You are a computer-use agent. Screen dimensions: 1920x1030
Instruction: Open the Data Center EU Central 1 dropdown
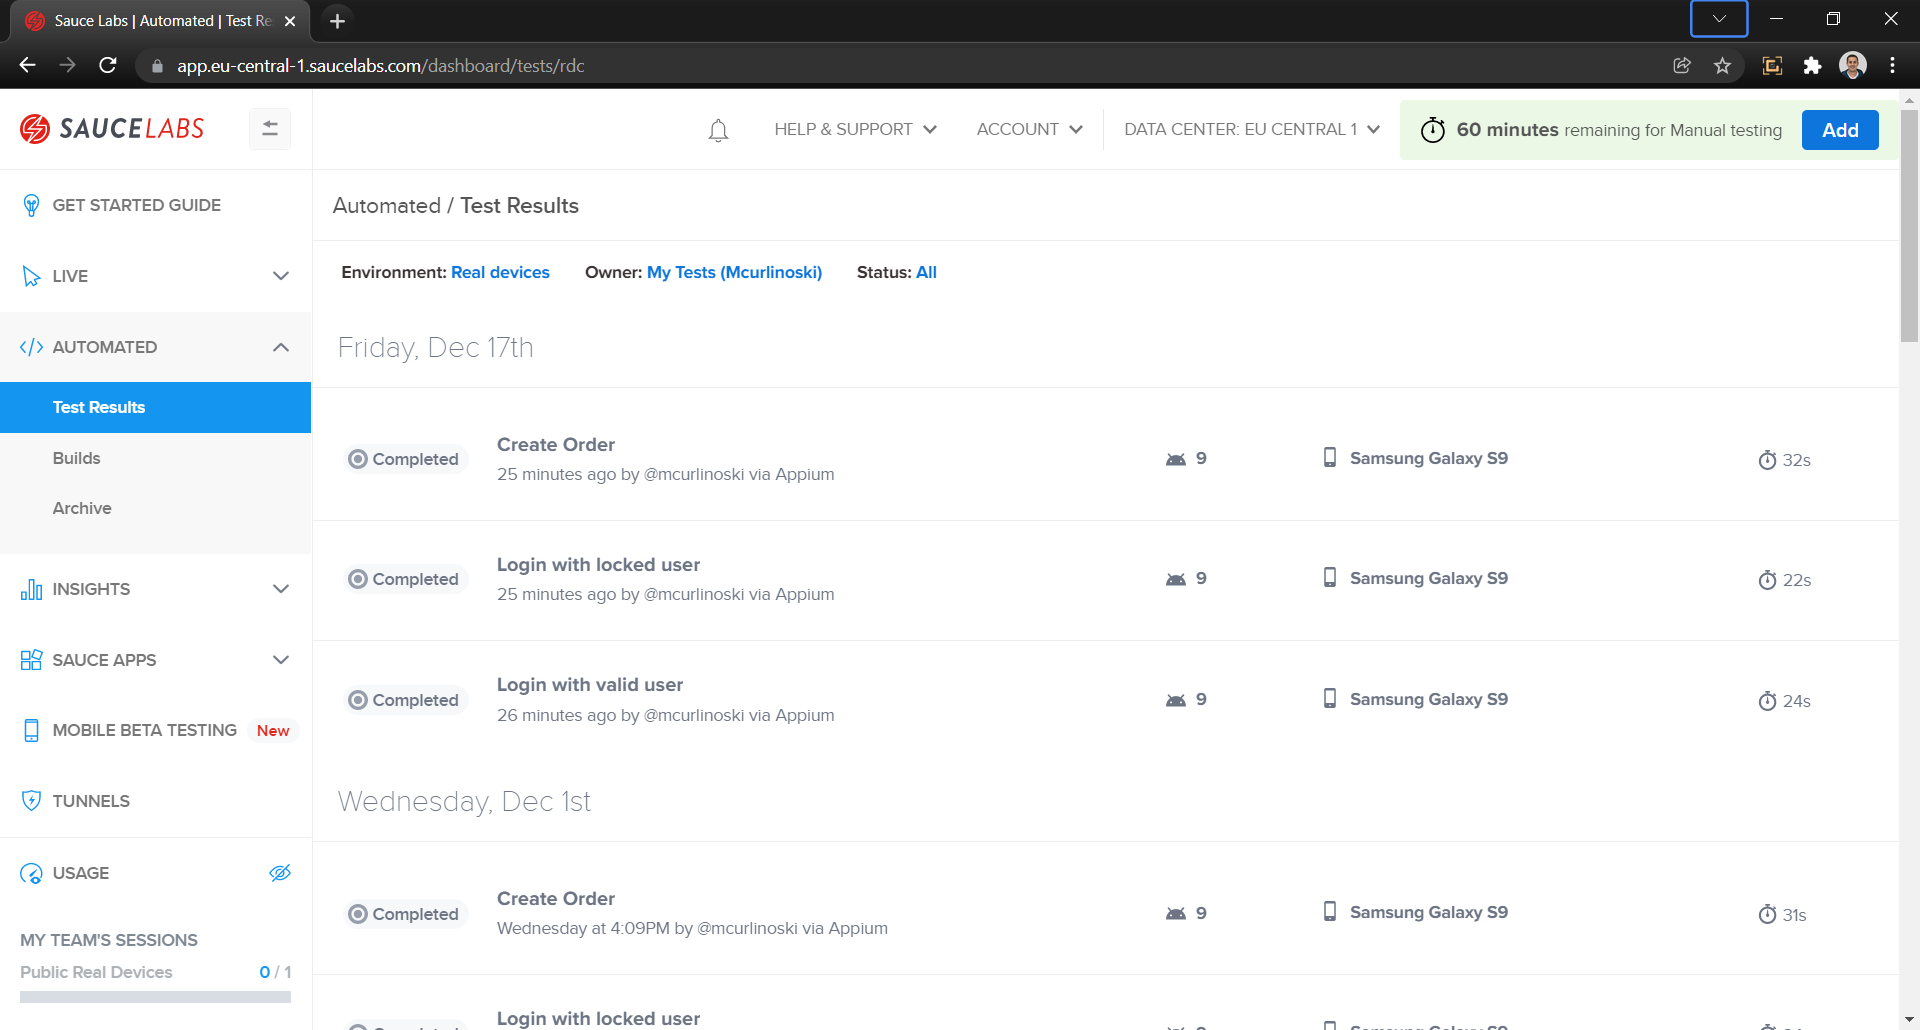click(1252, 129)
